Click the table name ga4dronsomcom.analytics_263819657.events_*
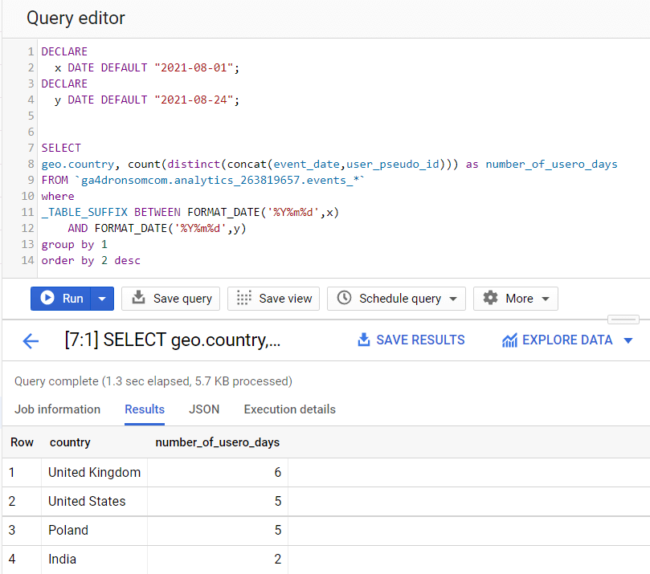The image size is (650, 574). [x=220, y=180]
